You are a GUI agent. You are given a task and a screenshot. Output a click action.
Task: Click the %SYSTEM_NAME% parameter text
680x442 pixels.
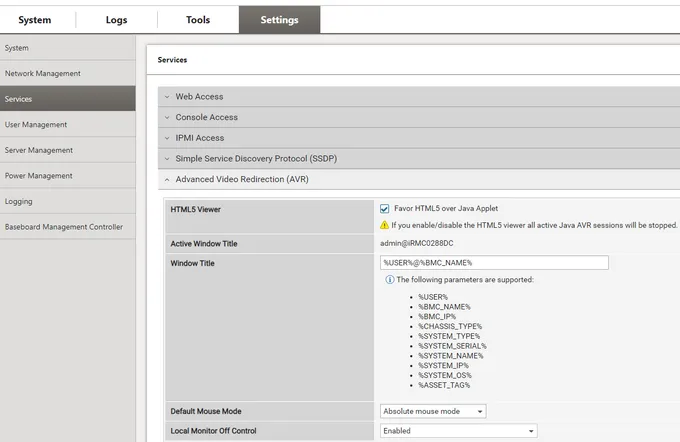click(451, 356)
